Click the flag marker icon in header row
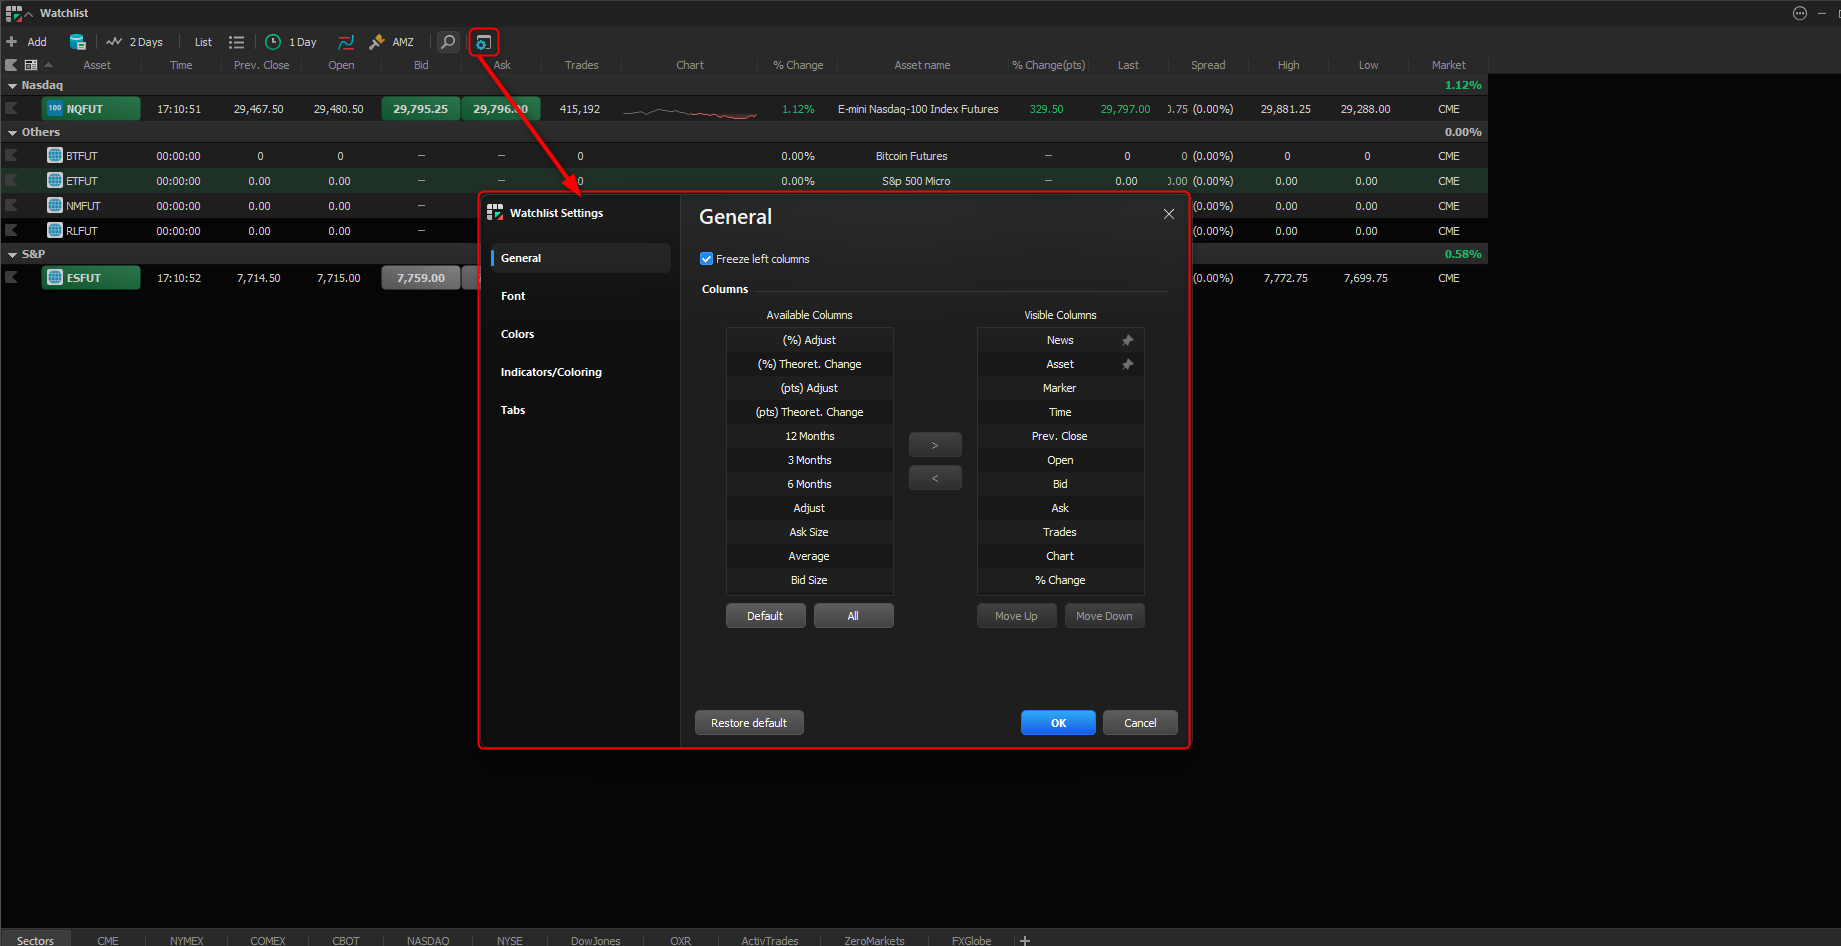The image size is (1841, 946). tap(11, 65)
